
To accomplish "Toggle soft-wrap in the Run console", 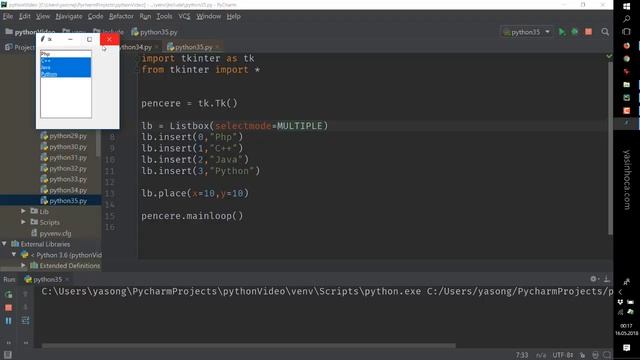I will (25, 321).
